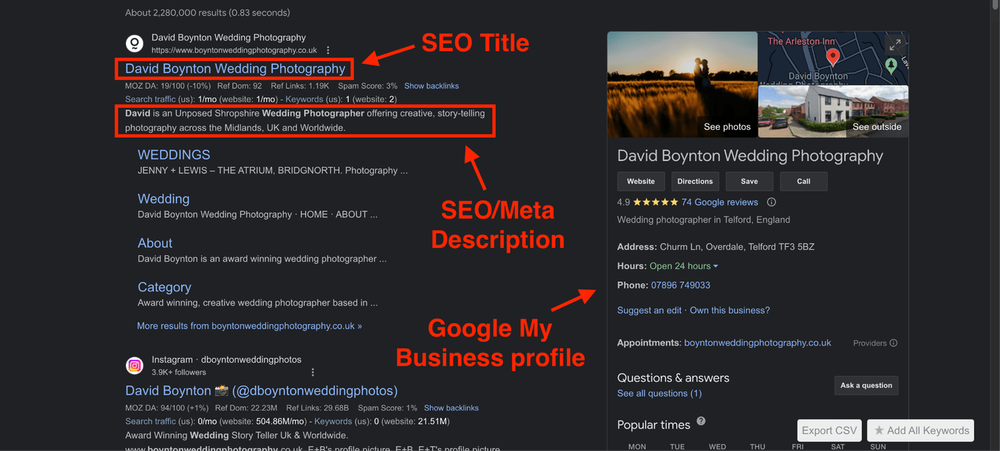1000x451 pixels.
Task: Open the Category sitelink
Action: 164,287
